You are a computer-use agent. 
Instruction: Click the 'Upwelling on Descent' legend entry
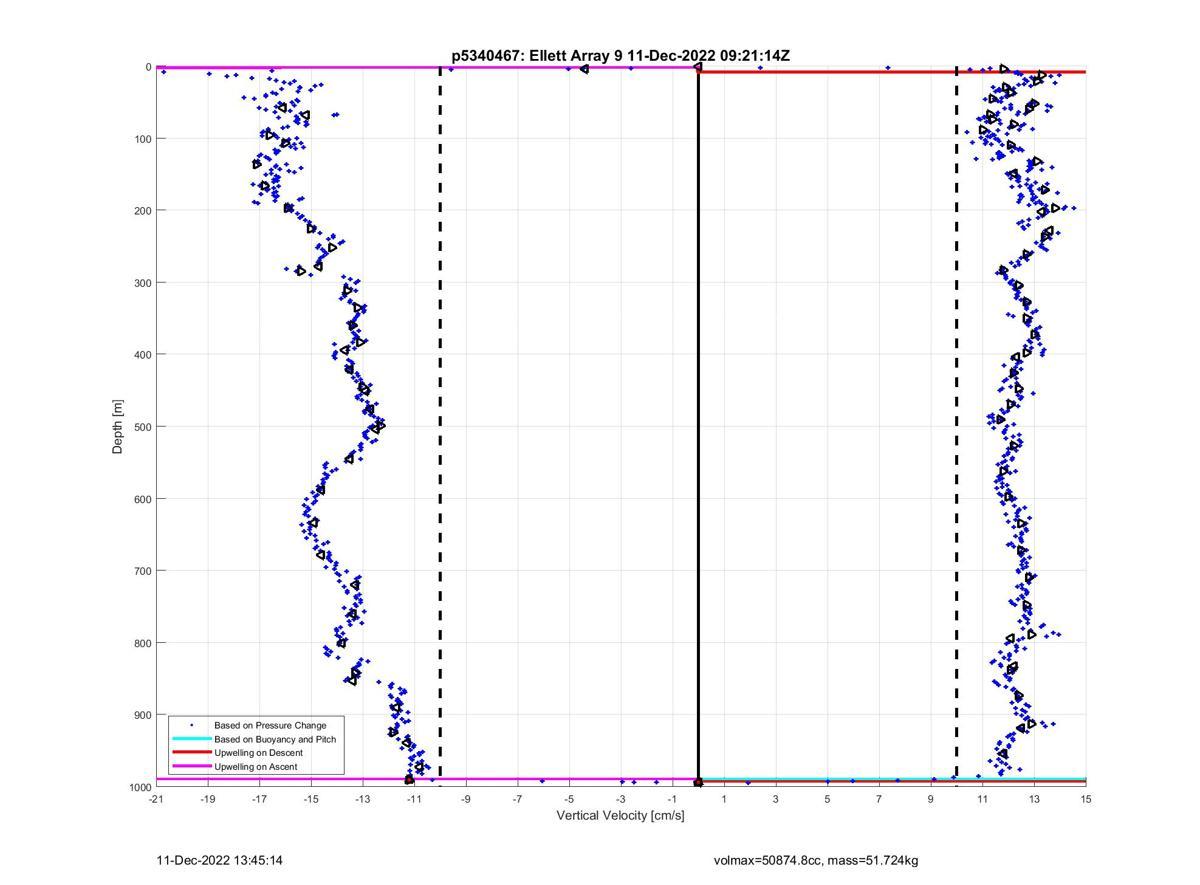pyautogui.click(x=258, y=753)
